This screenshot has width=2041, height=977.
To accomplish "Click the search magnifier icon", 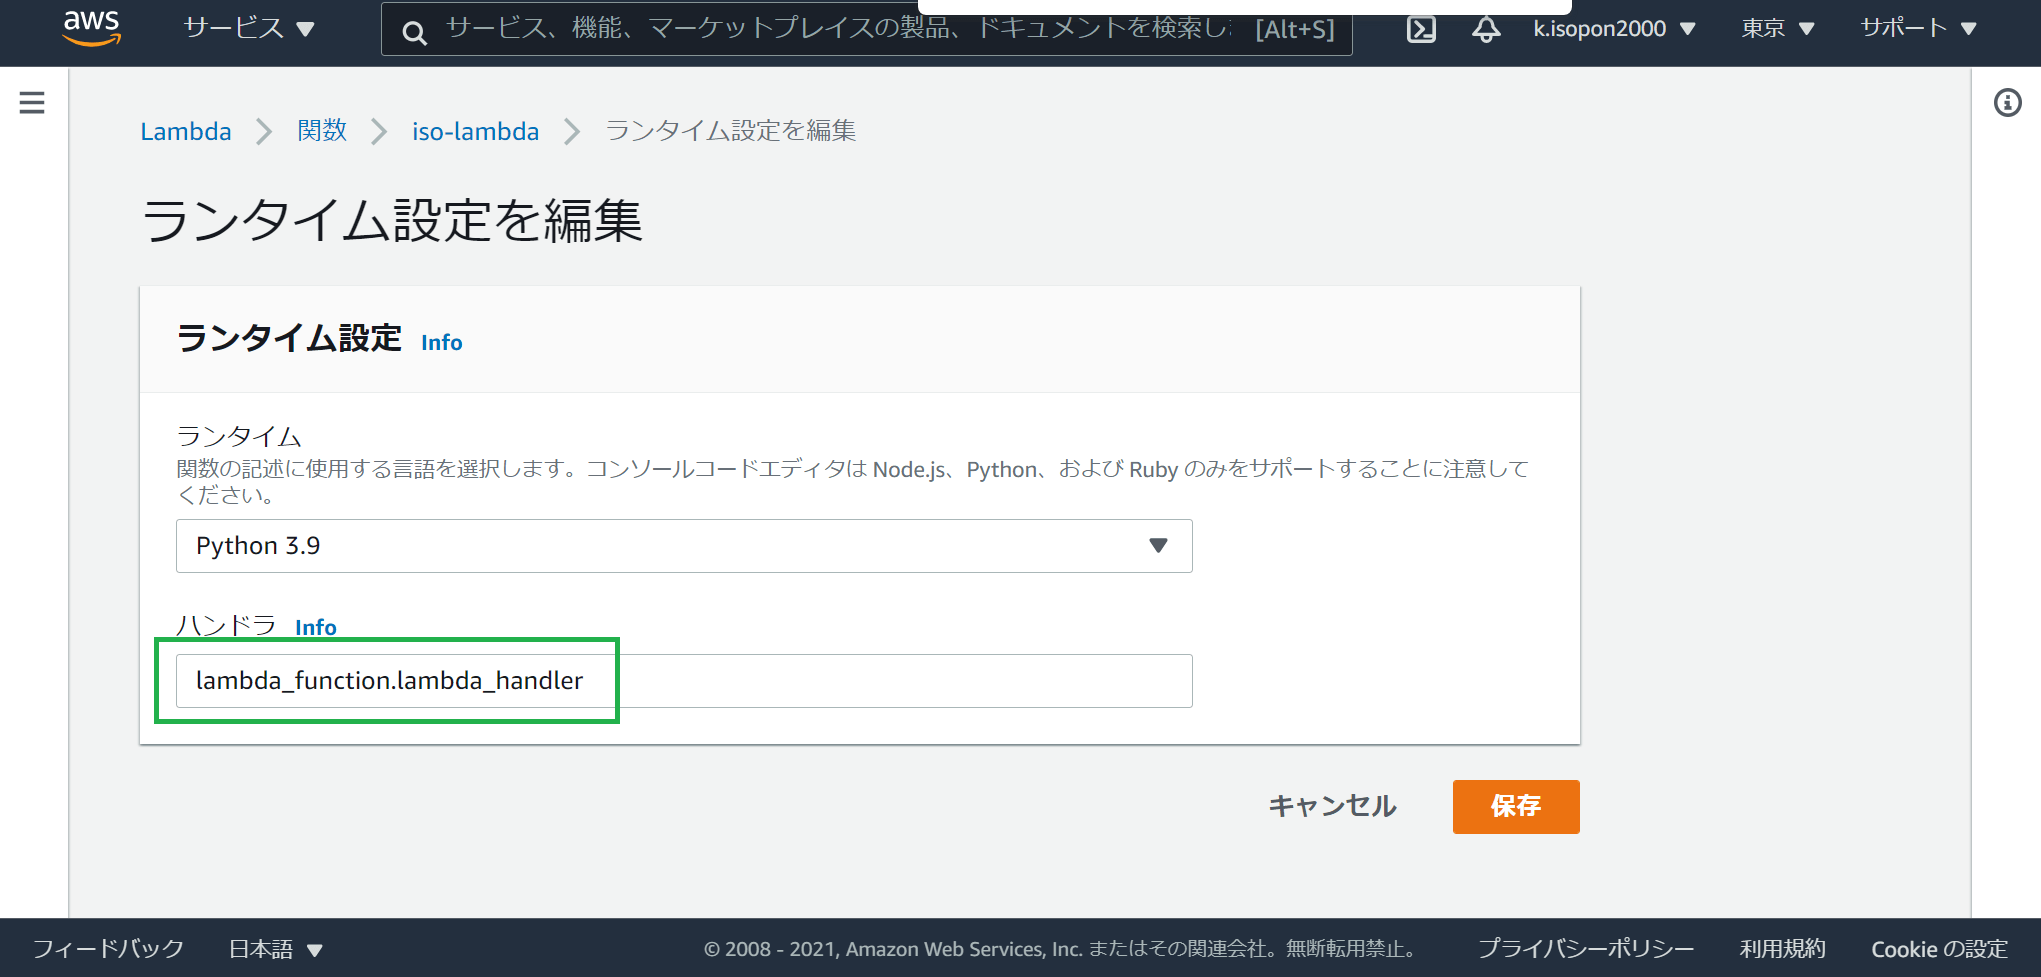I will [x=415, y=31].
